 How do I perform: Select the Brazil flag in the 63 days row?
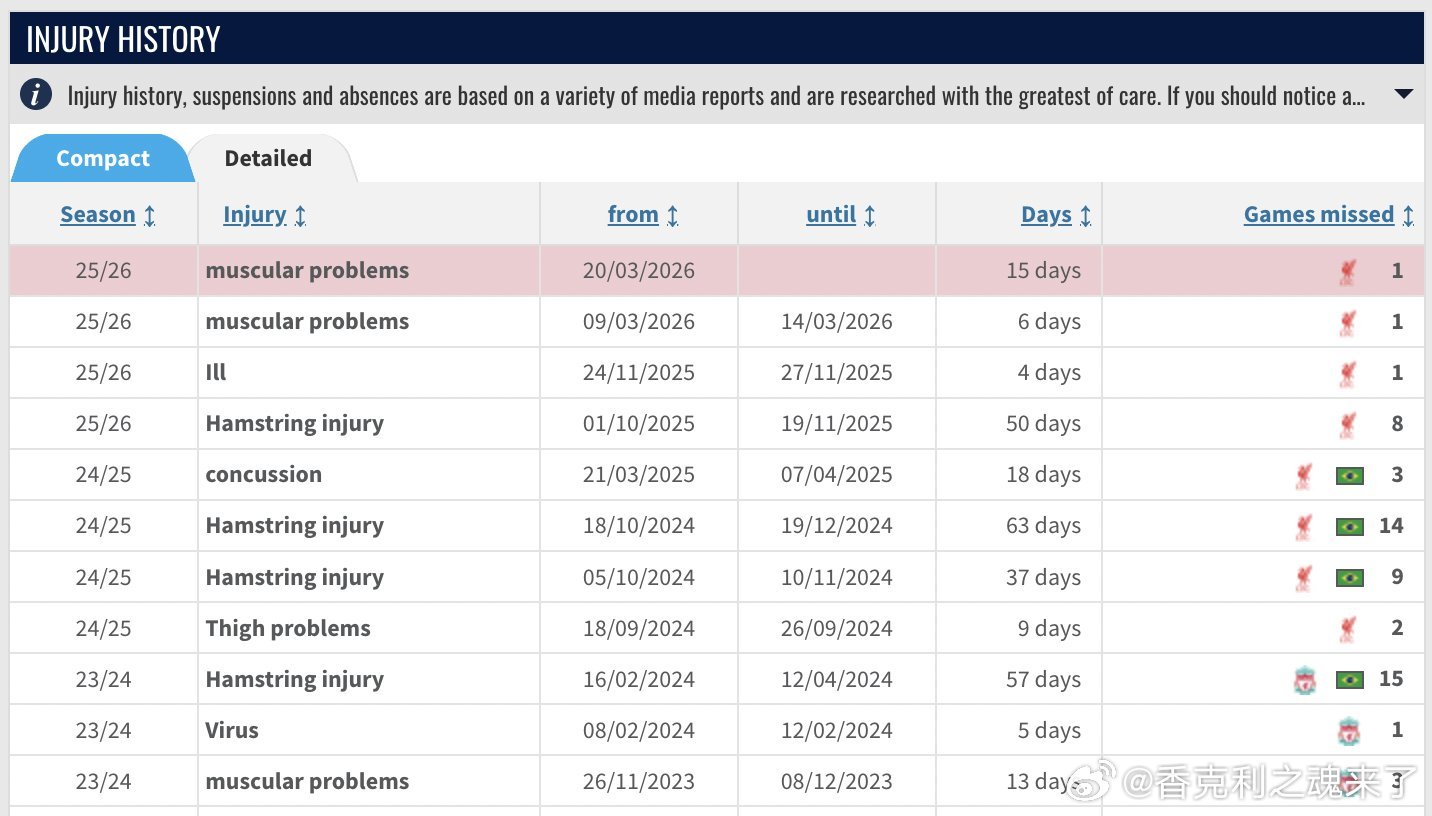point(1350,526)
